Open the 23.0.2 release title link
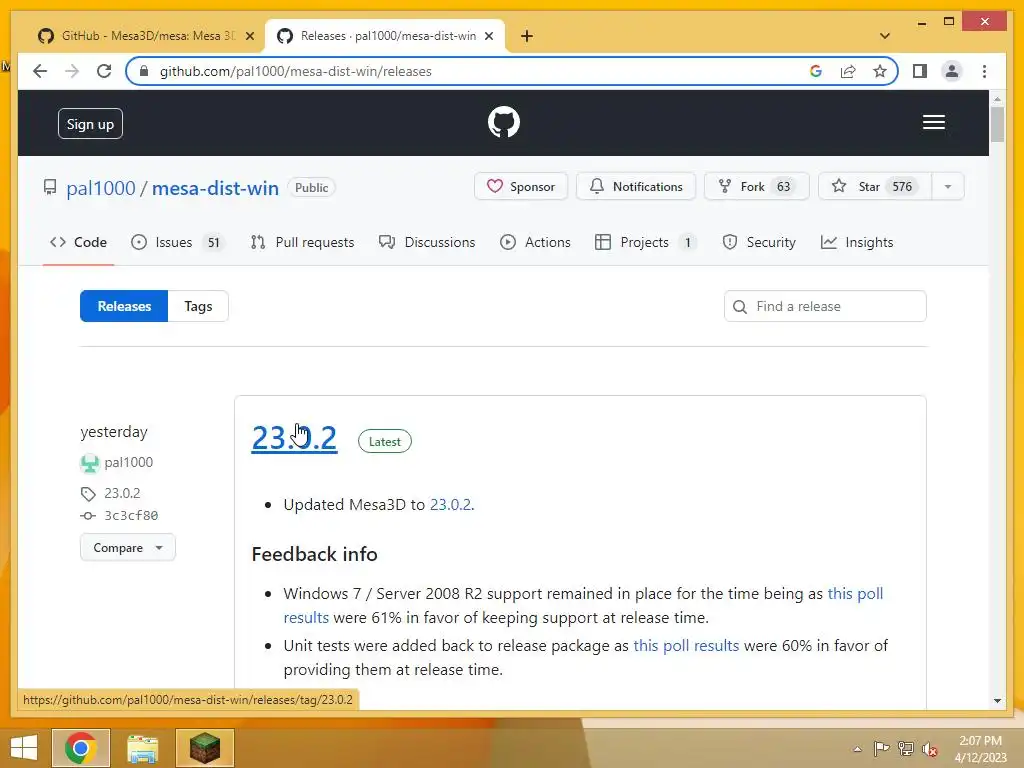 click(295, 438)
